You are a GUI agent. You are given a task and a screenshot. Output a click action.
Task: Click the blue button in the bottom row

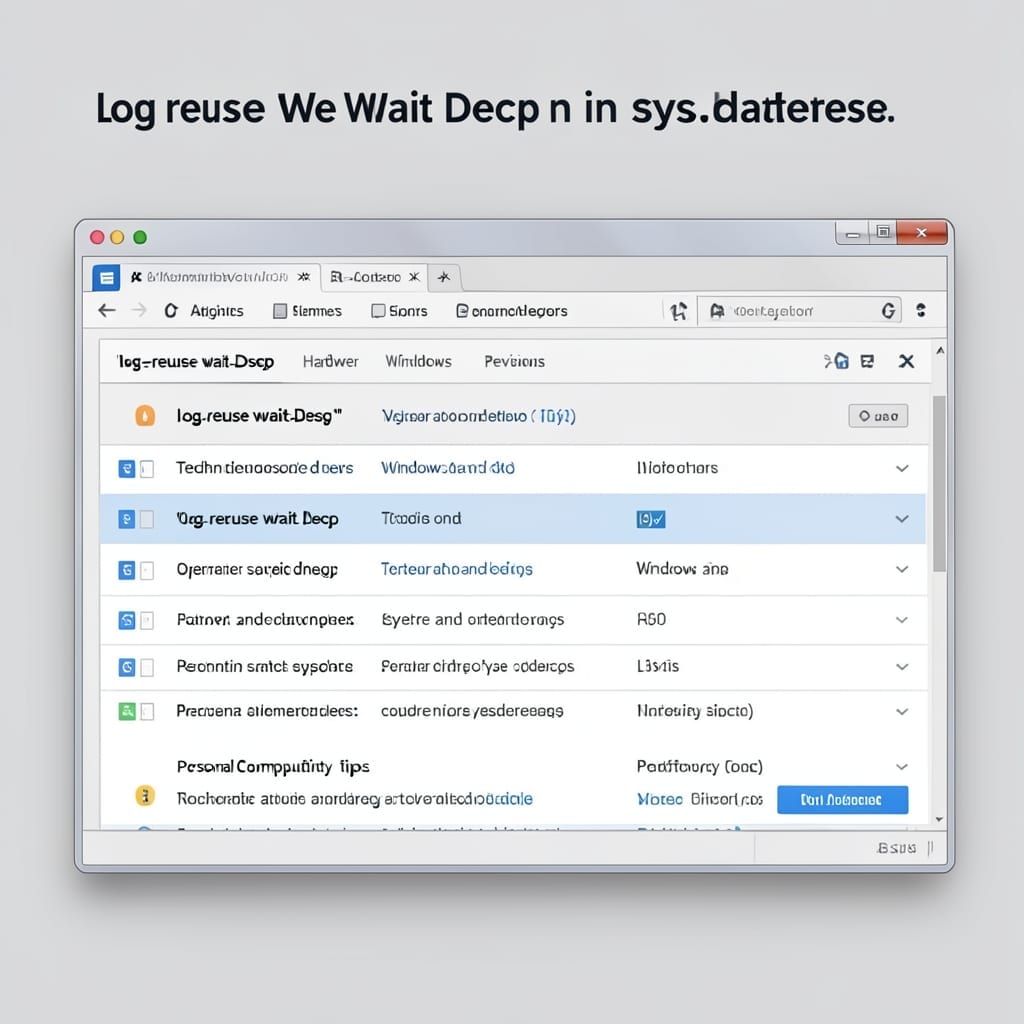[842, 799]
